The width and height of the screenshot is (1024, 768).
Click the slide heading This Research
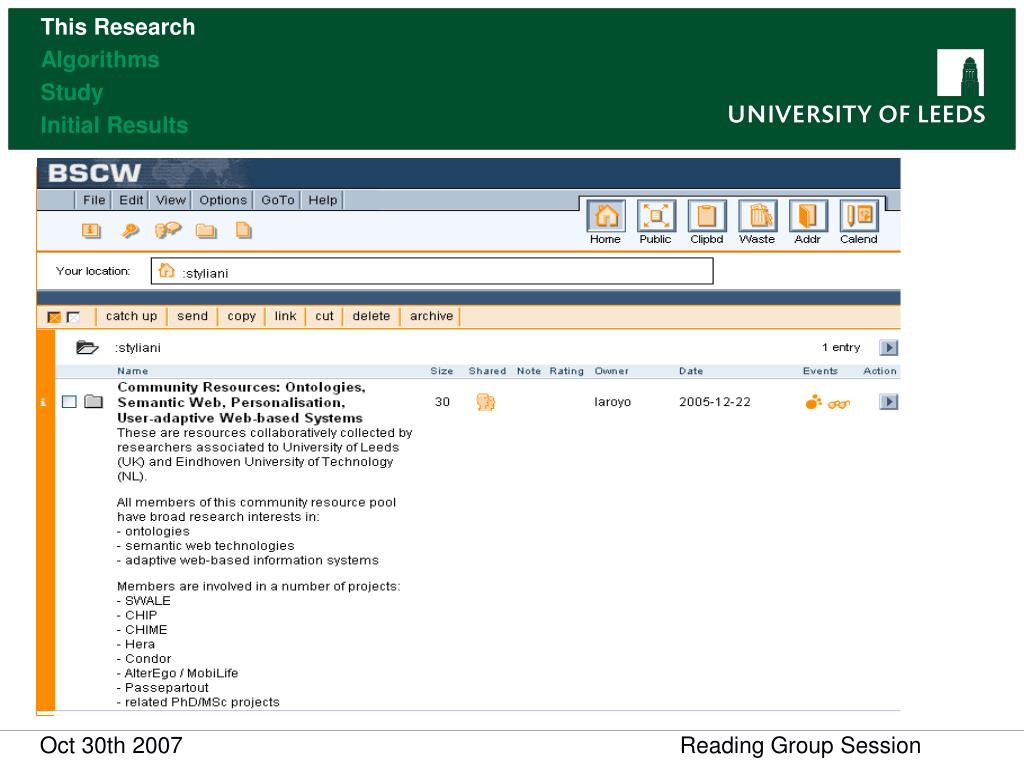(118, 27)
